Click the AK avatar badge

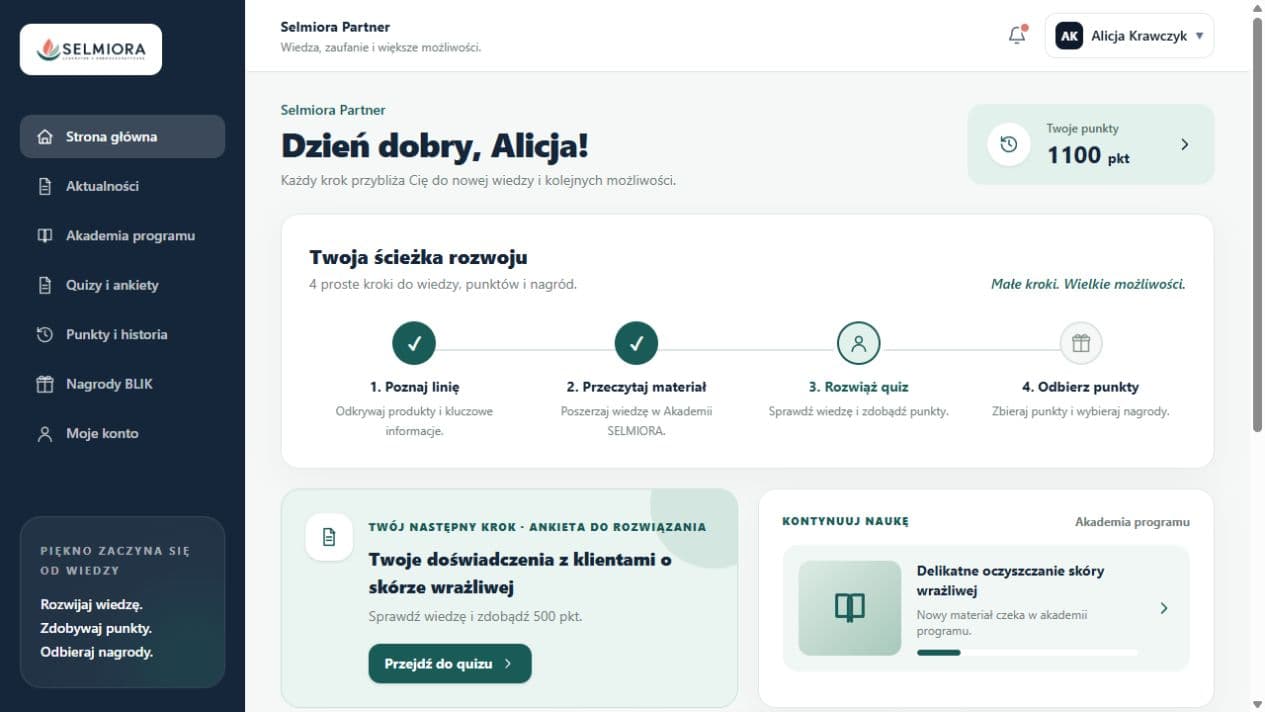pyautogui.click(x=1069, y=36)
